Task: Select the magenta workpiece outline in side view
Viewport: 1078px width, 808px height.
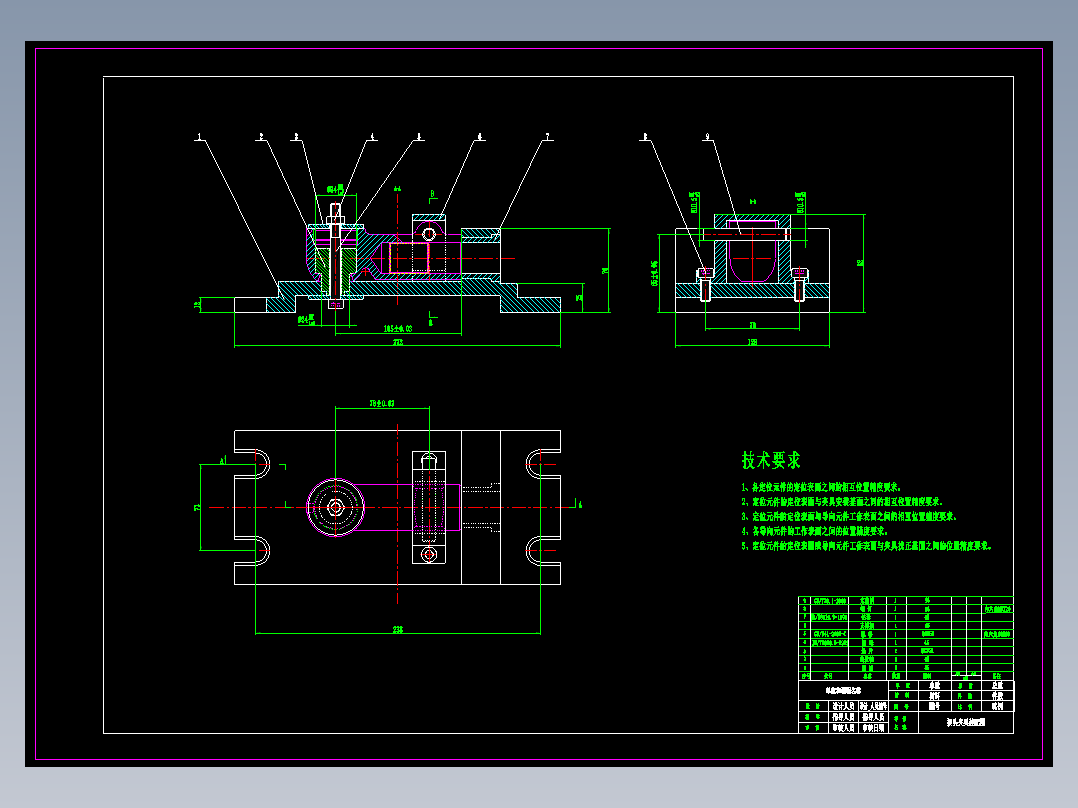Action: pos(753,251)
